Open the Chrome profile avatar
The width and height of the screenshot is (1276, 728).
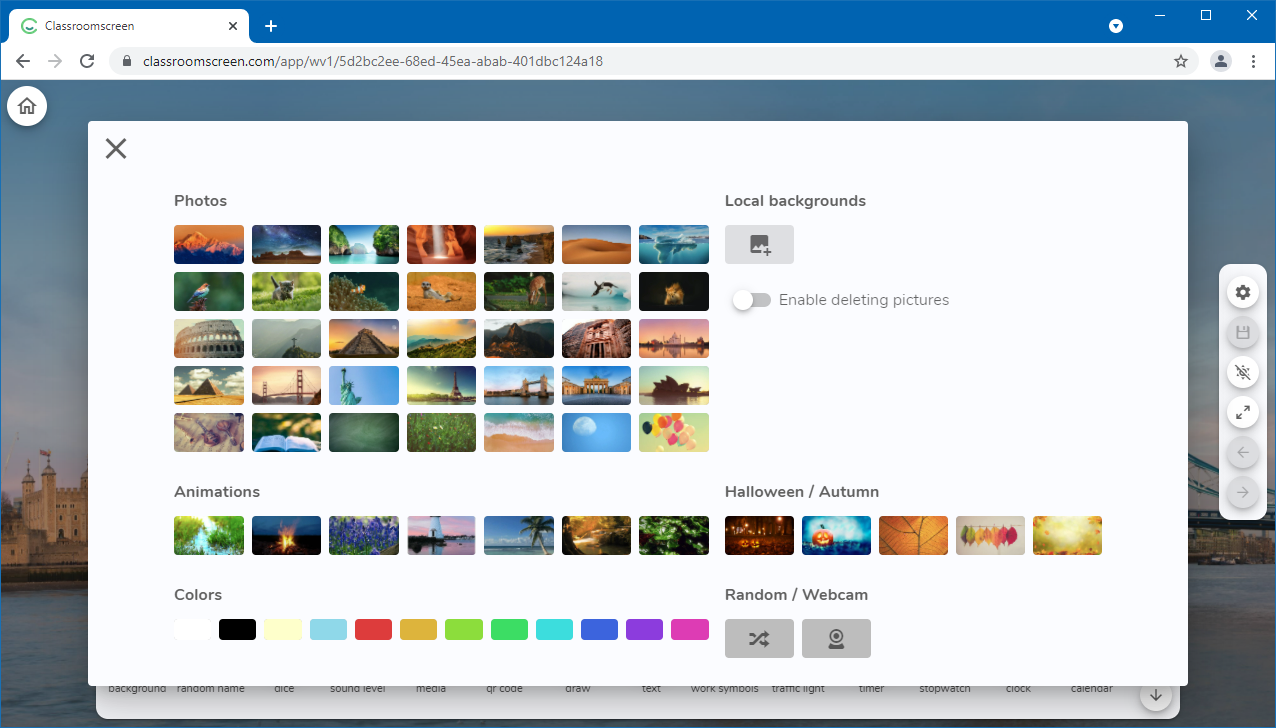pyautogui.click(x=1221, y=61)
